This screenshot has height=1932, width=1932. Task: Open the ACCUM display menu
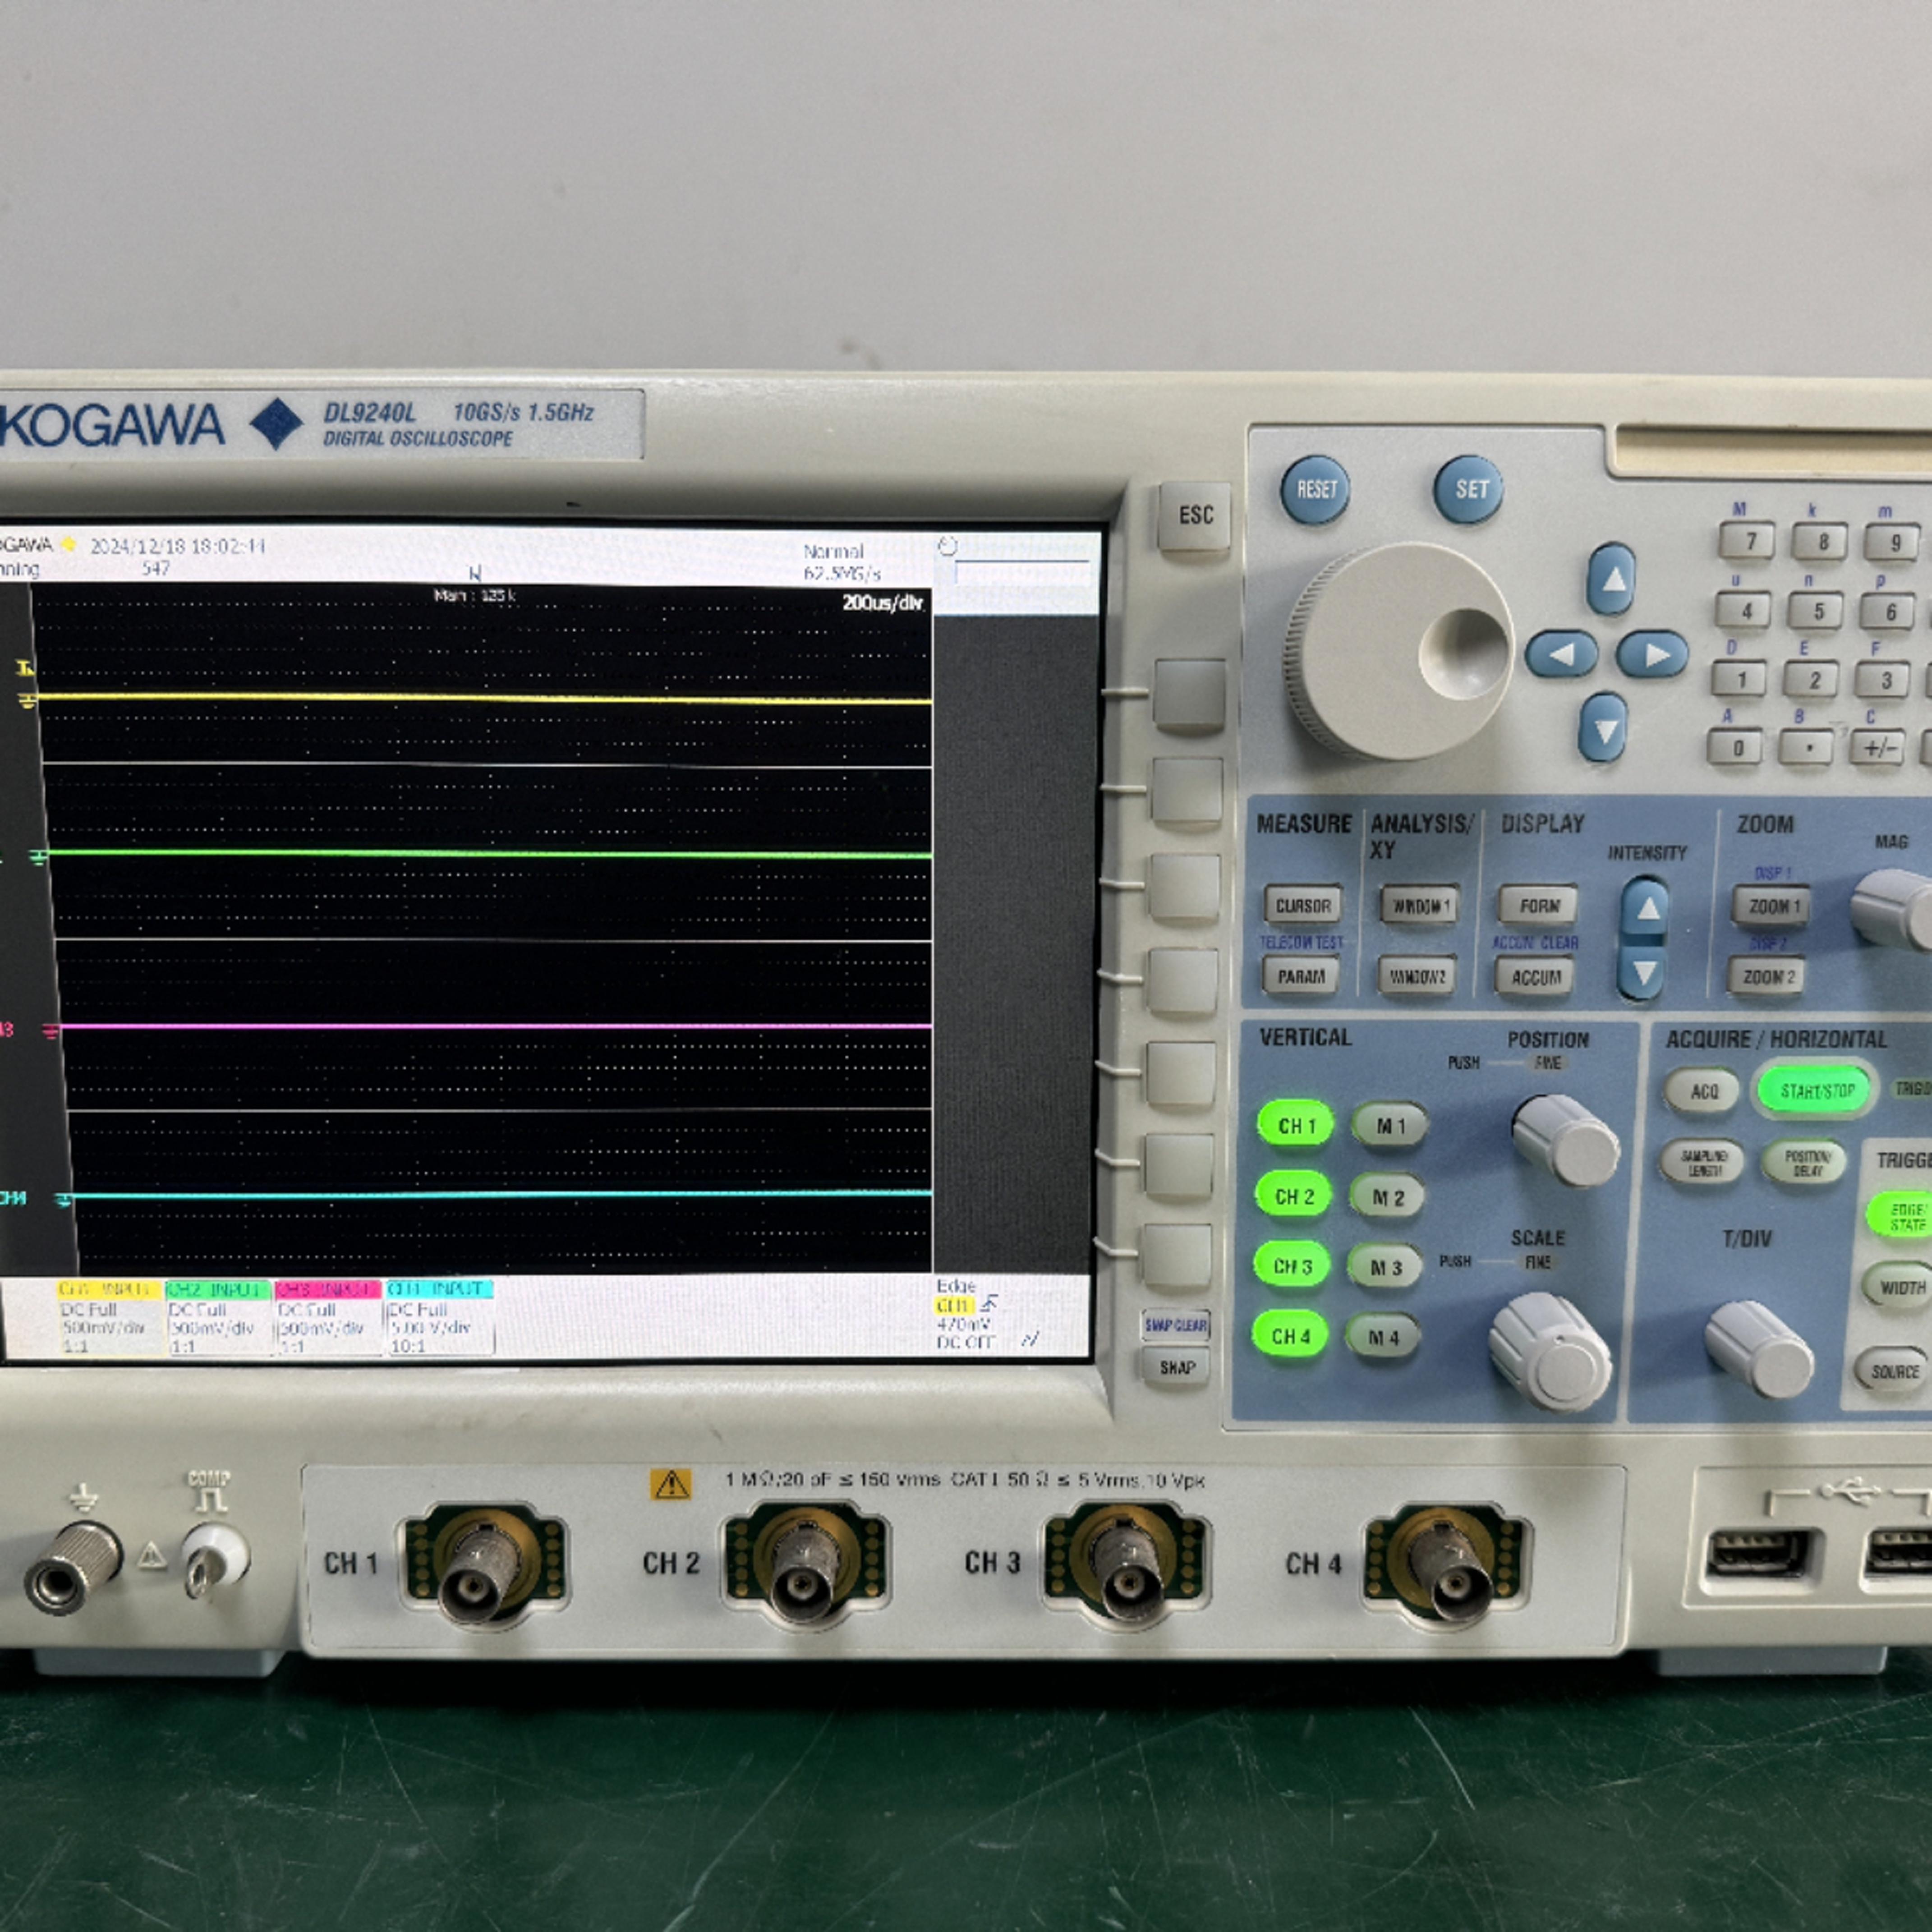click(1535, 977)
